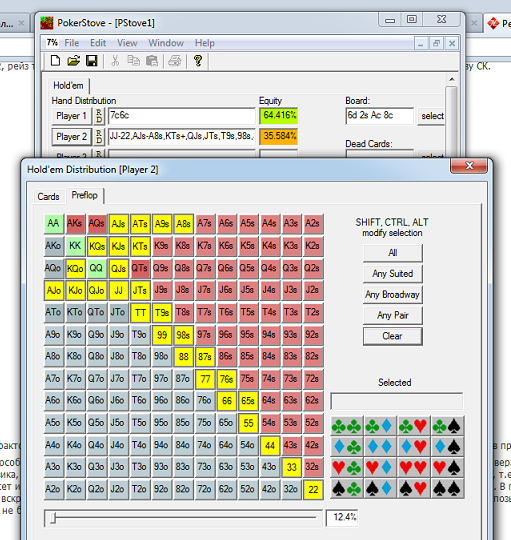This screenshot has width=511, height=540.
Task: Click the Player 1 button
Action: pos(72,116)
